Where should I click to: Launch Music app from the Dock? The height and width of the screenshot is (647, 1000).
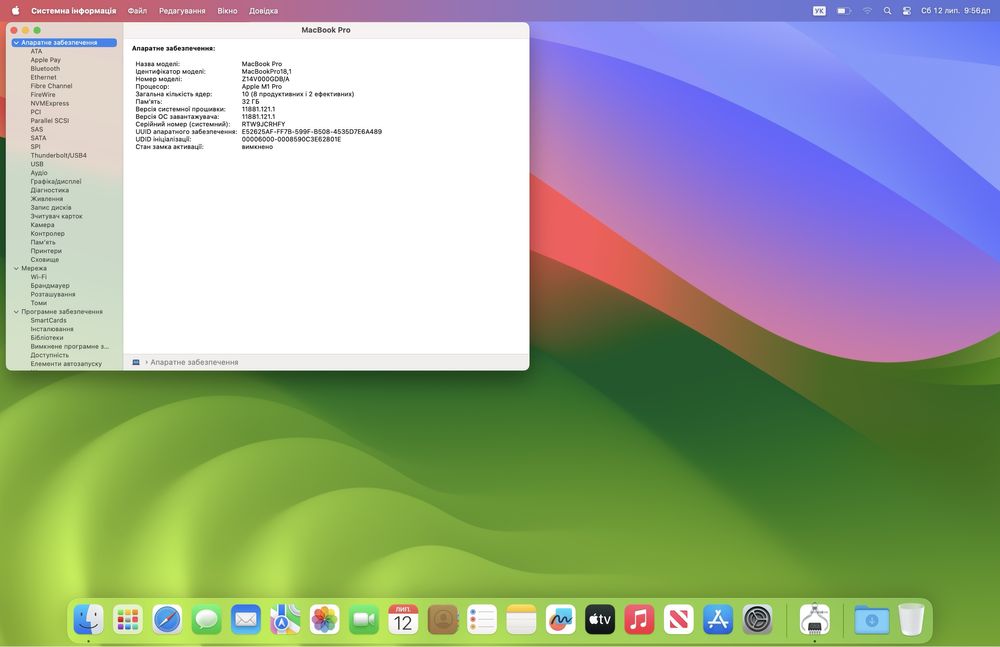coord(639,619)
